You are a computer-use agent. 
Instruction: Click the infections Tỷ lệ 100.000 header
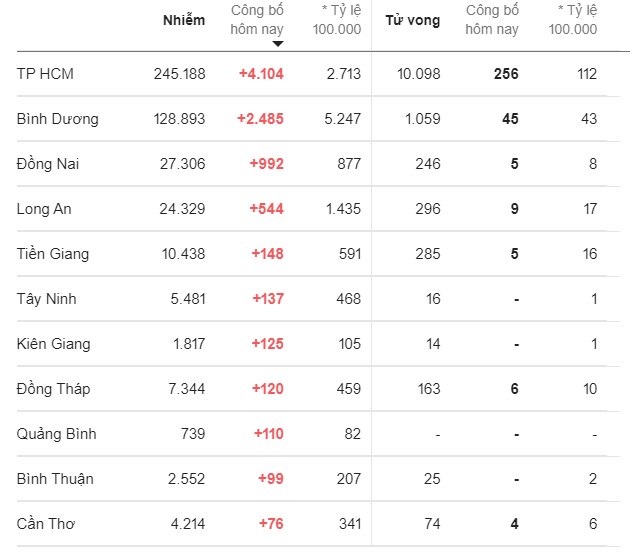click(341, 20)
